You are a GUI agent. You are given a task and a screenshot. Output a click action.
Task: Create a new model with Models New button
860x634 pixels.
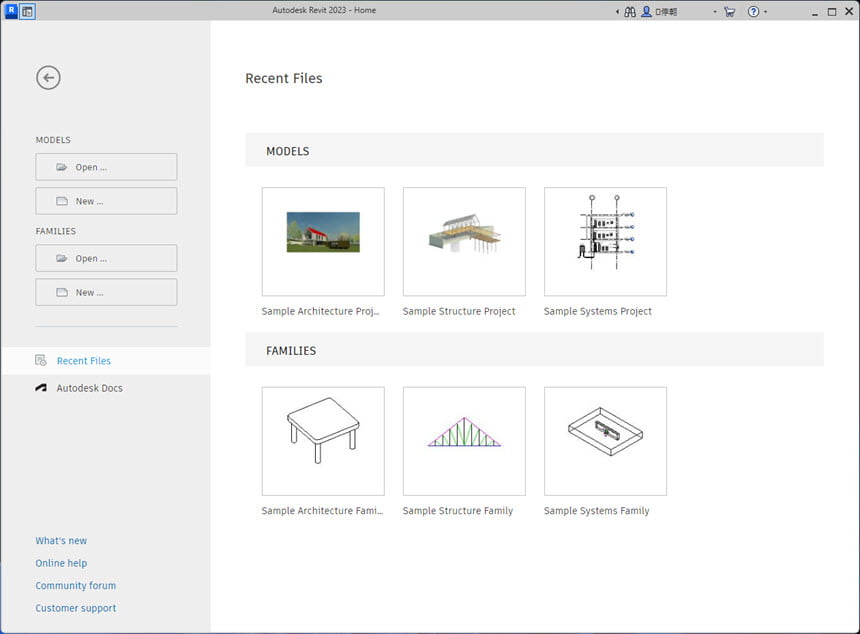[106, 201]
